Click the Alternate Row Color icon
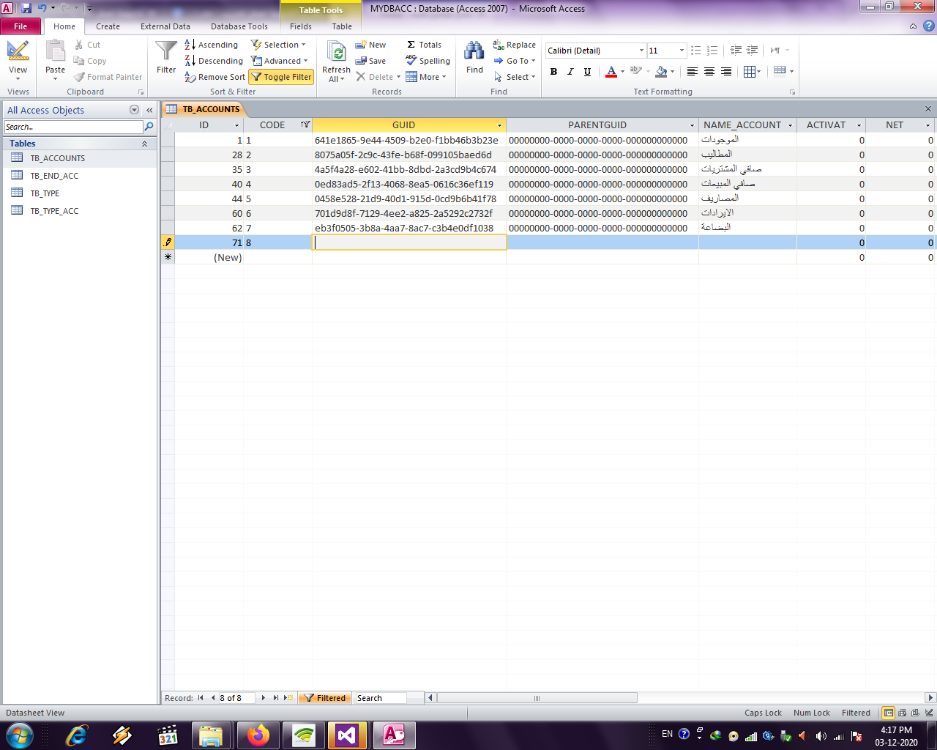Viewport: 937px width, 750px height. (783, 72)
